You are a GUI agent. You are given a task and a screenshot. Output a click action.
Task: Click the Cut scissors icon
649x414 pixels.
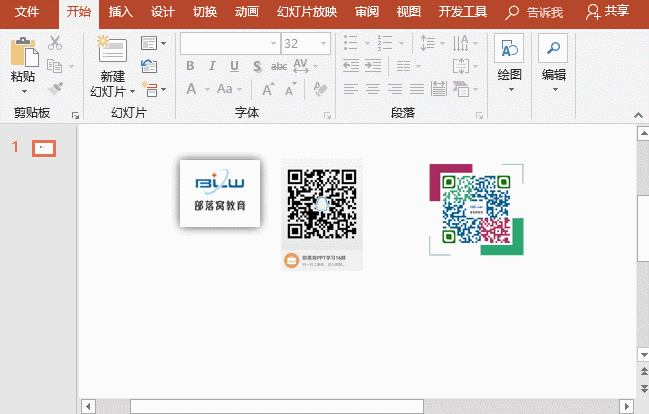click(x=54, y=42)
